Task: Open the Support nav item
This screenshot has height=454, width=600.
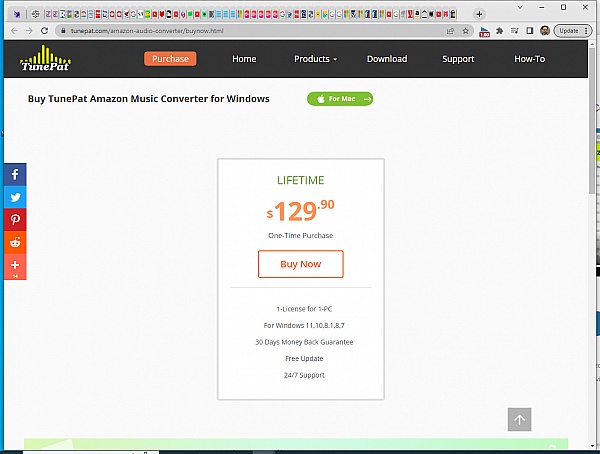Action: pyautogui.click(x=458, y=59)
